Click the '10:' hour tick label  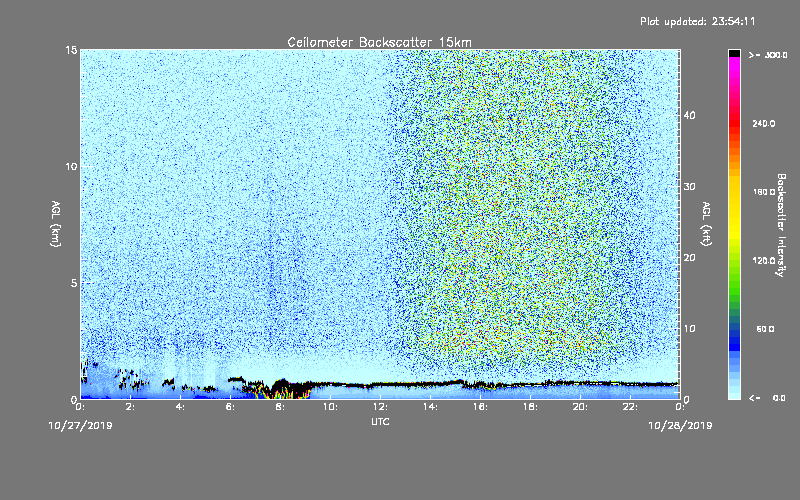coord(330,407)
